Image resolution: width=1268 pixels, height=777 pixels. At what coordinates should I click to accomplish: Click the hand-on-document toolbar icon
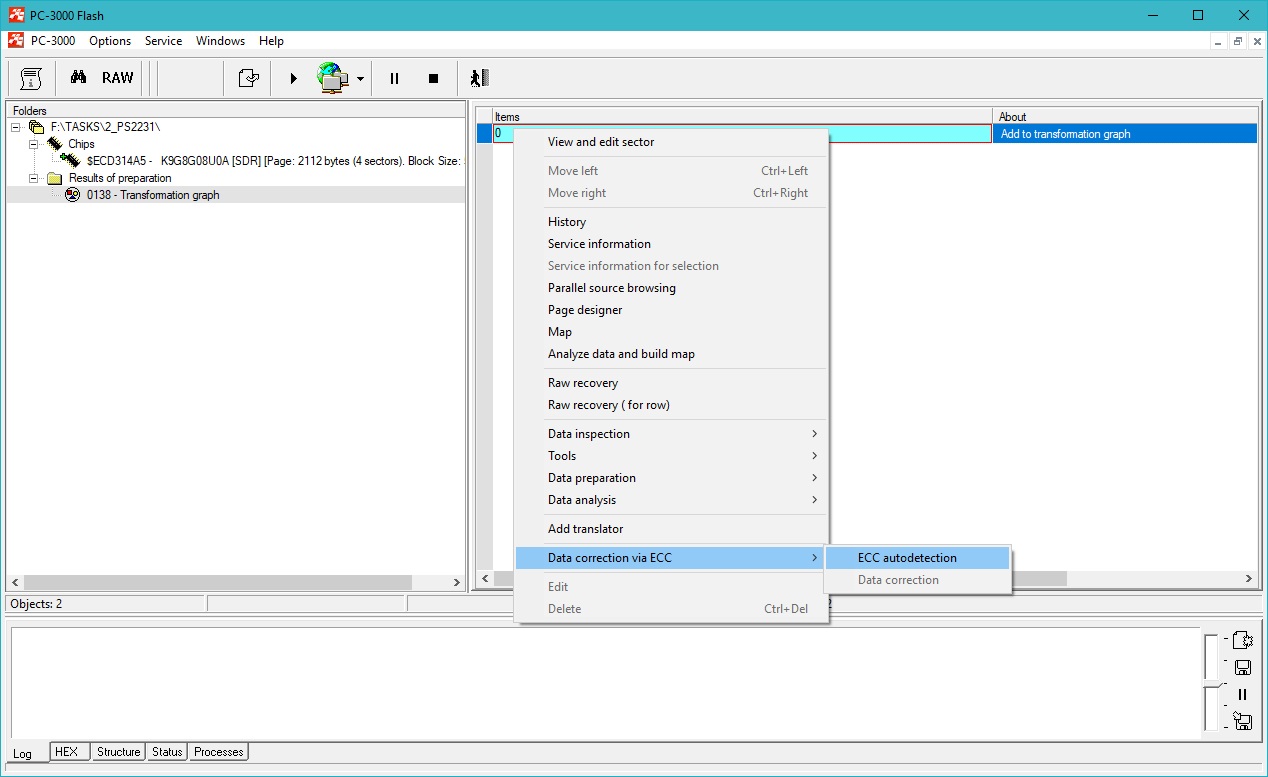[248, 78]
